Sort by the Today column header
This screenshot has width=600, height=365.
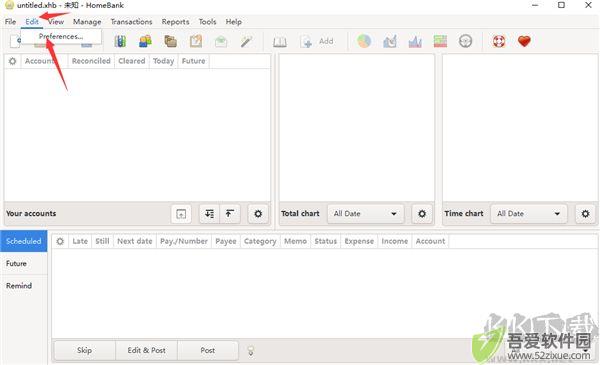(163, 61)
